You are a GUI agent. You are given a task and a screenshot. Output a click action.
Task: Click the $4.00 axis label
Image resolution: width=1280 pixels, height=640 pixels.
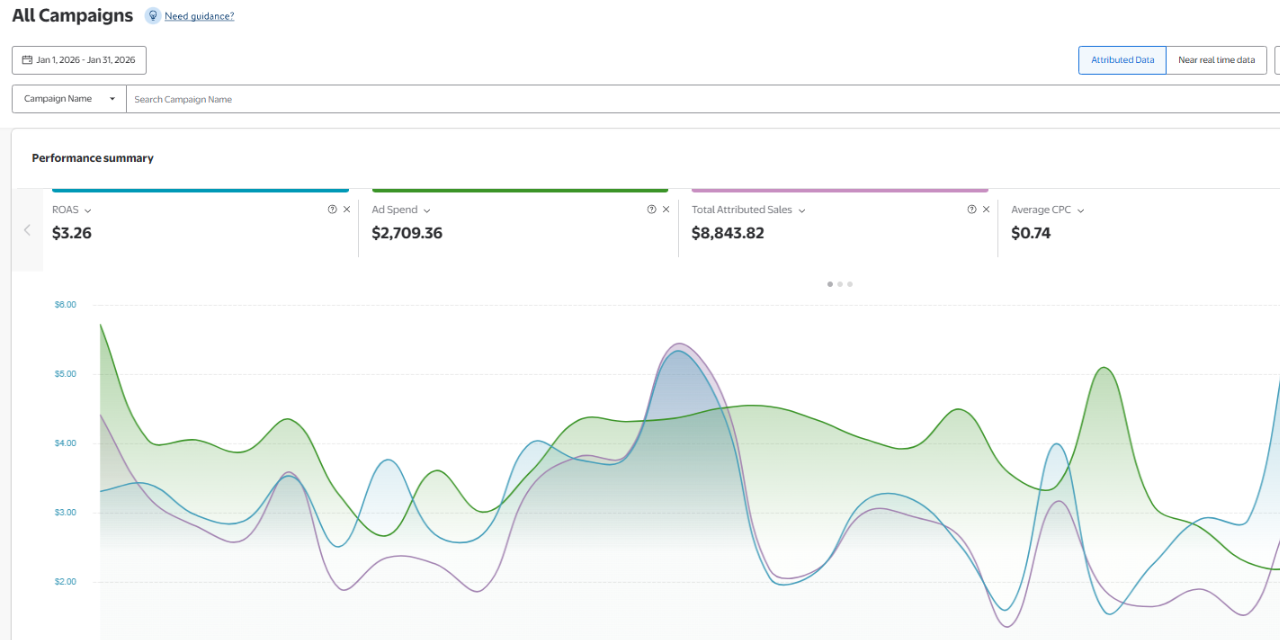[x=65, y=443]
